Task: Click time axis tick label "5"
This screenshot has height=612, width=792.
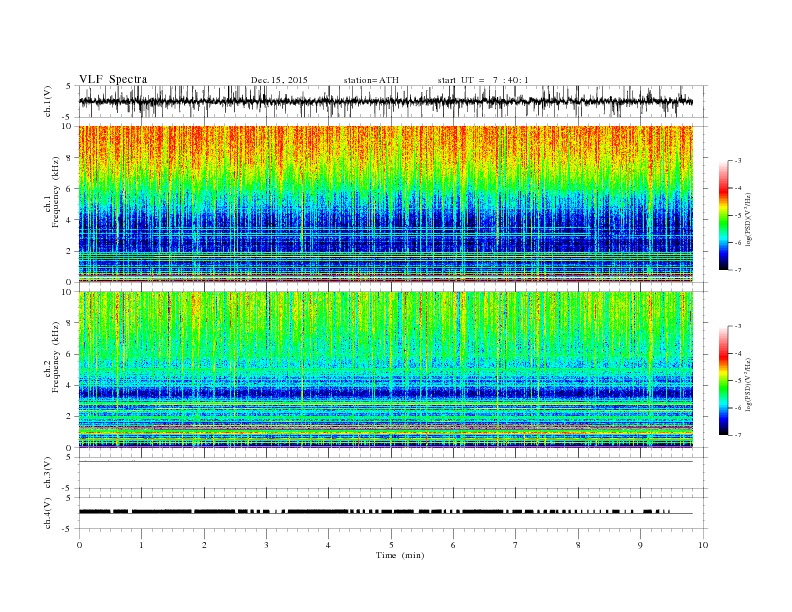Action: (x=391, y=545)
